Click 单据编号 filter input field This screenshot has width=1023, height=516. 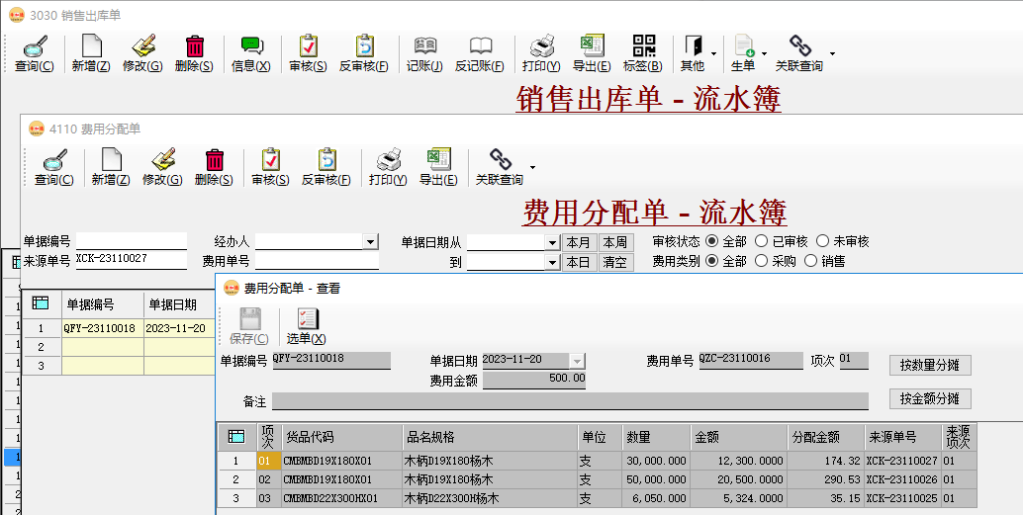(x=131, y=241)
